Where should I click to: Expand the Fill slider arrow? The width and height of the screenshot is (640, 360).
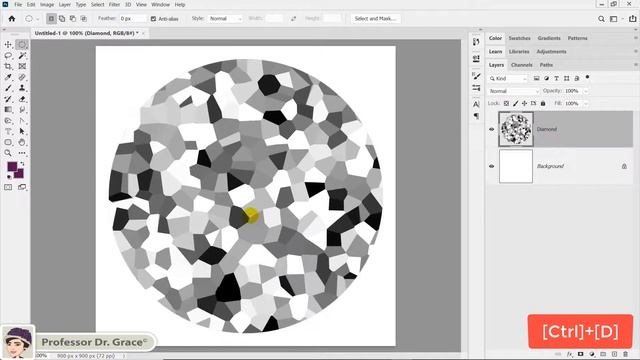pyautogui.click(x=586, y=104)
